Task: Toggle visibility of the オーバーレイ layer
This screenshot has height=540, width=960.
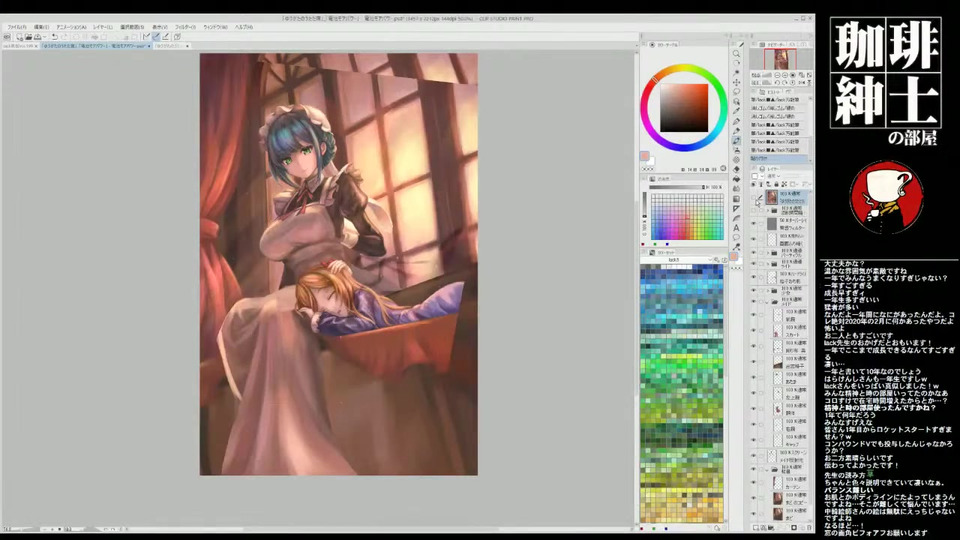Action: click(753, 223)
